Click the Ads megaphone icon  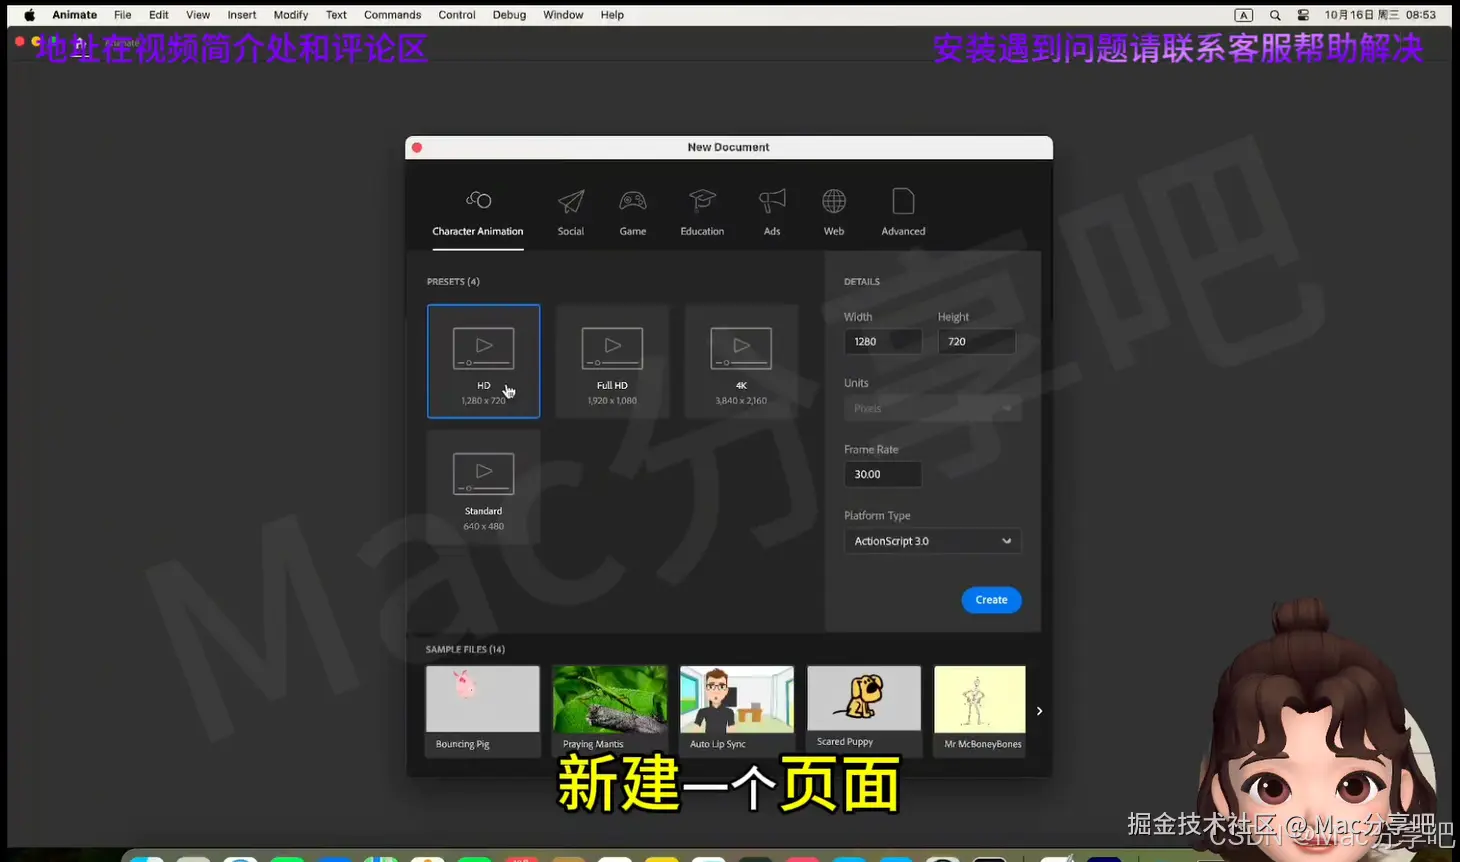[x=771, y=200]
